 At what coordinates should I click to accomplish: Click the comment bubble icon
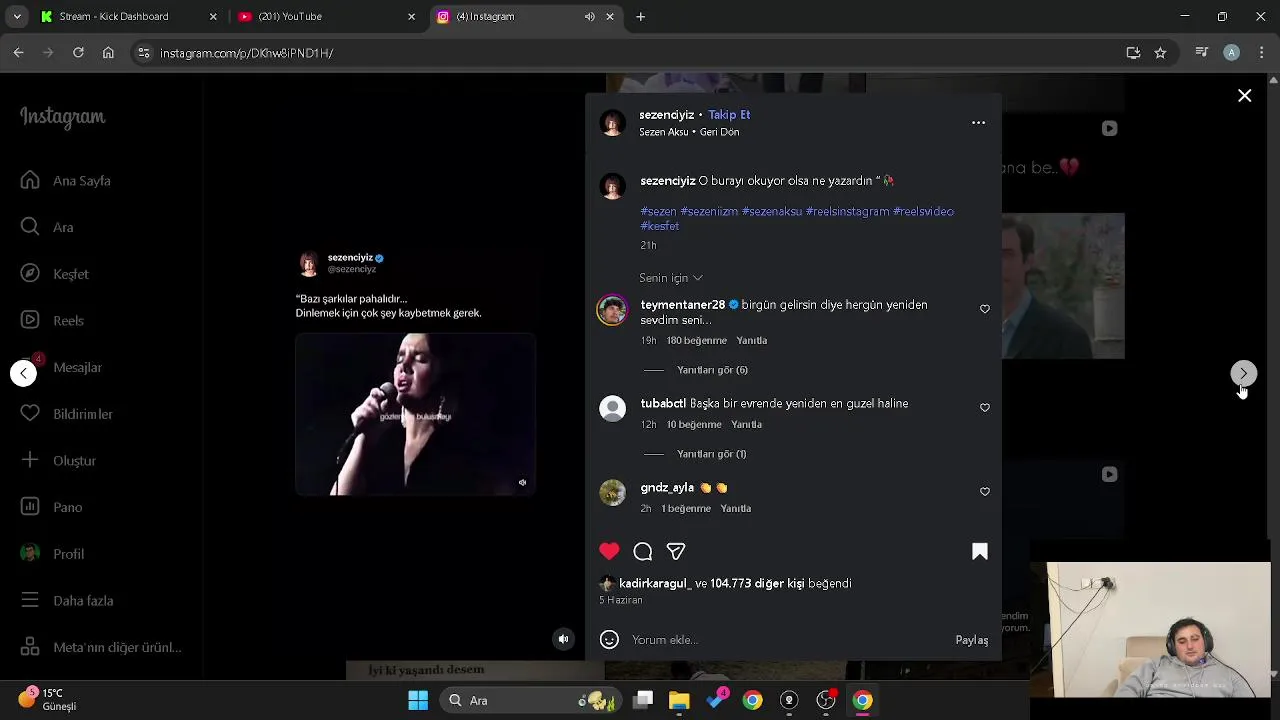pyautogui.click(x=643, y=551)
